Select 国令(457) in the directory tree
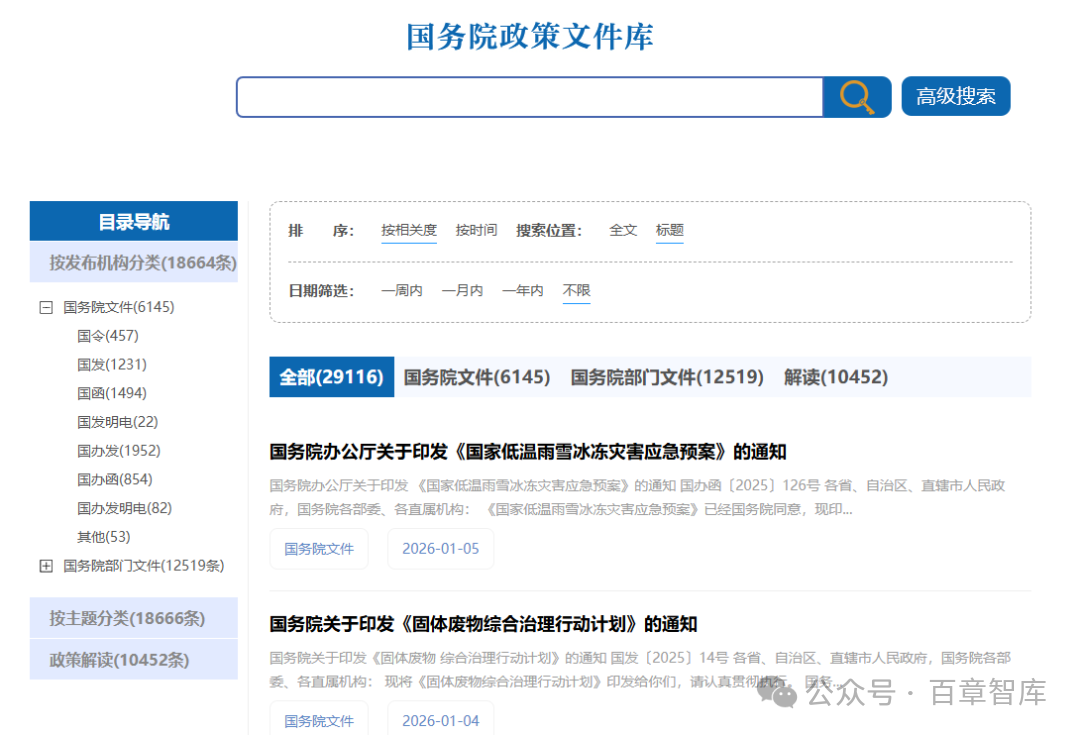Viewport: 1080px width, 735px height. pos(108,336)
